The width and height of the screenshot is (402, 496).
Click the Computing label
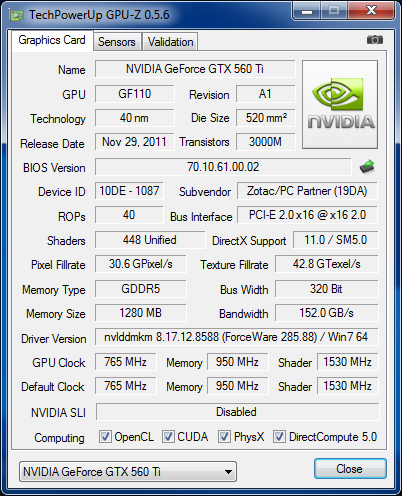click(x=59, y=438)
